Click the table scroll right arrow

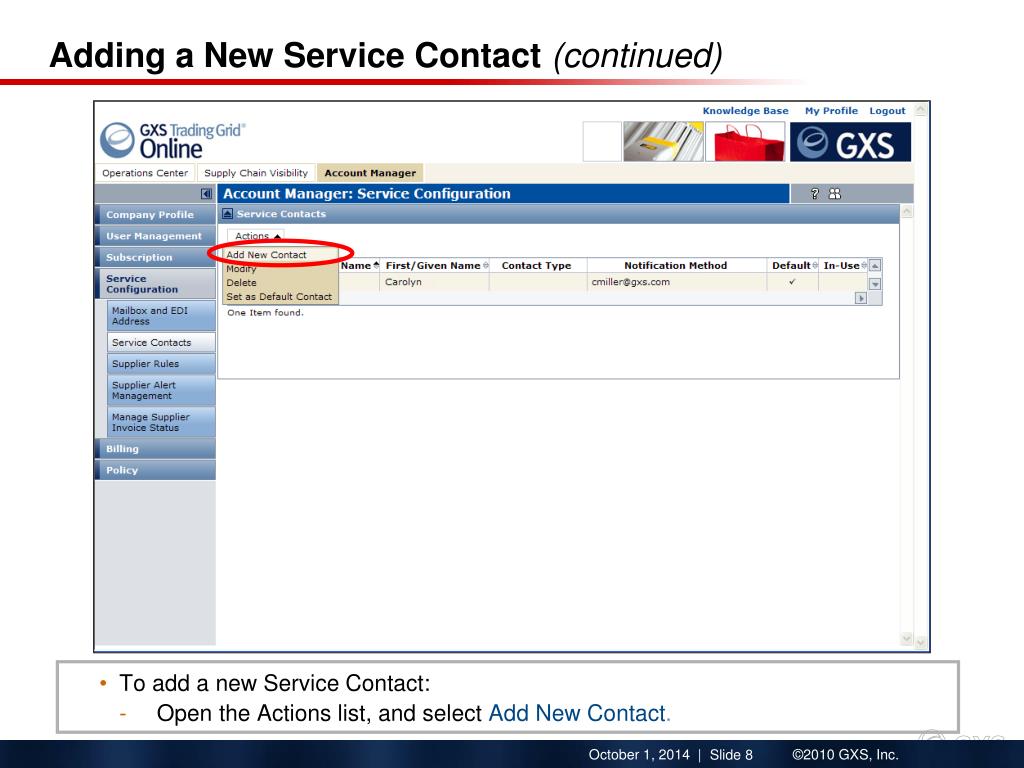click(861, 298)
